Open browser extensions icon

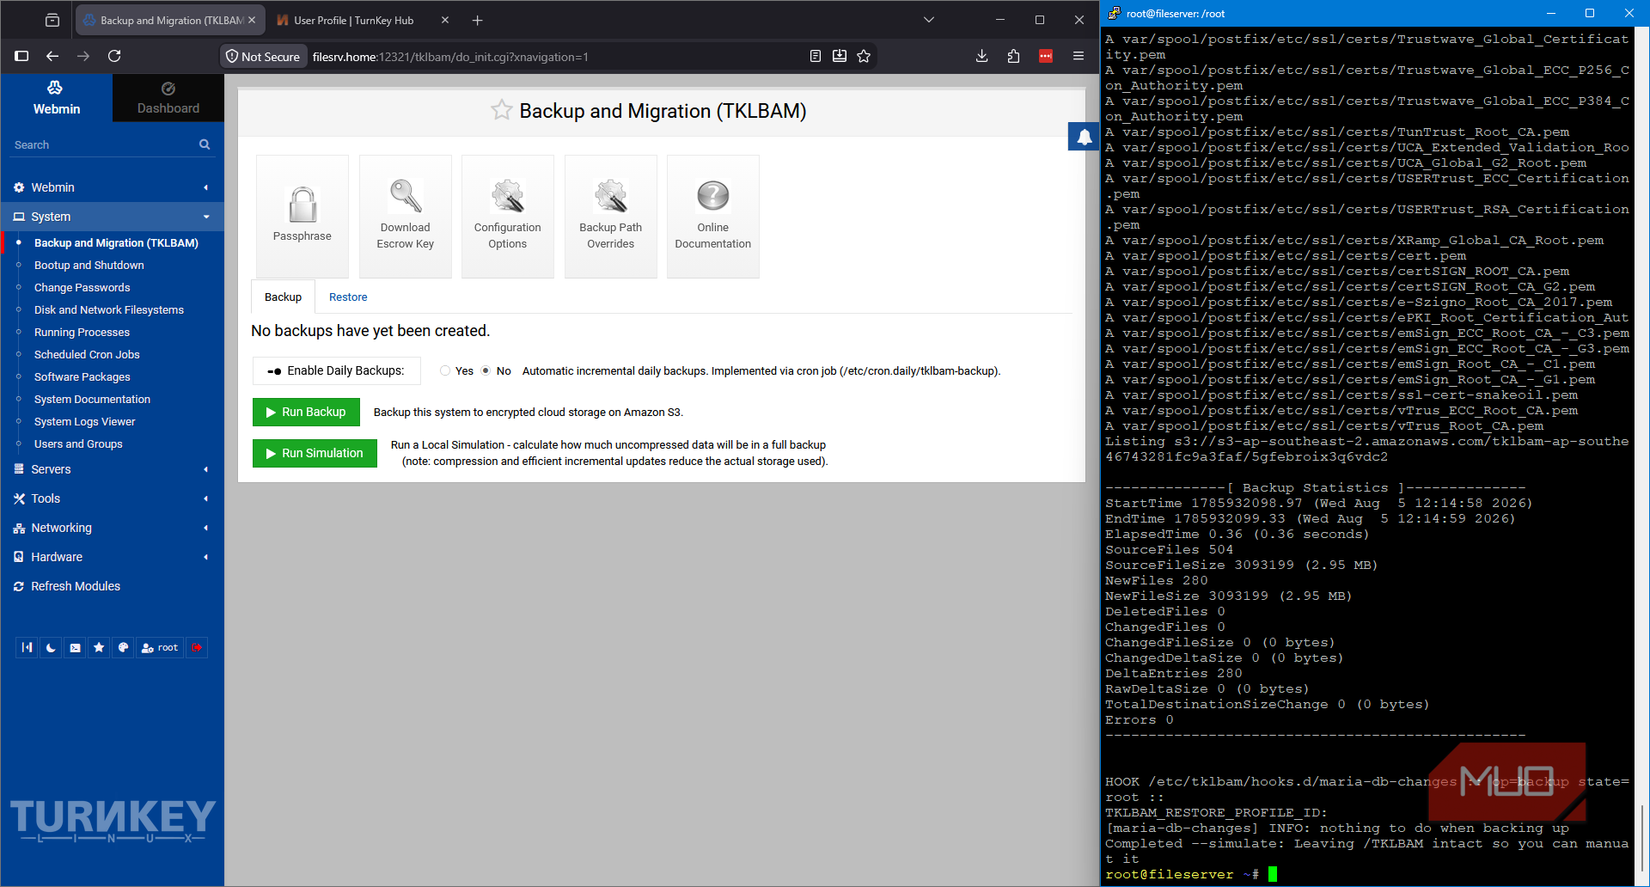[x=1014, y=56]
